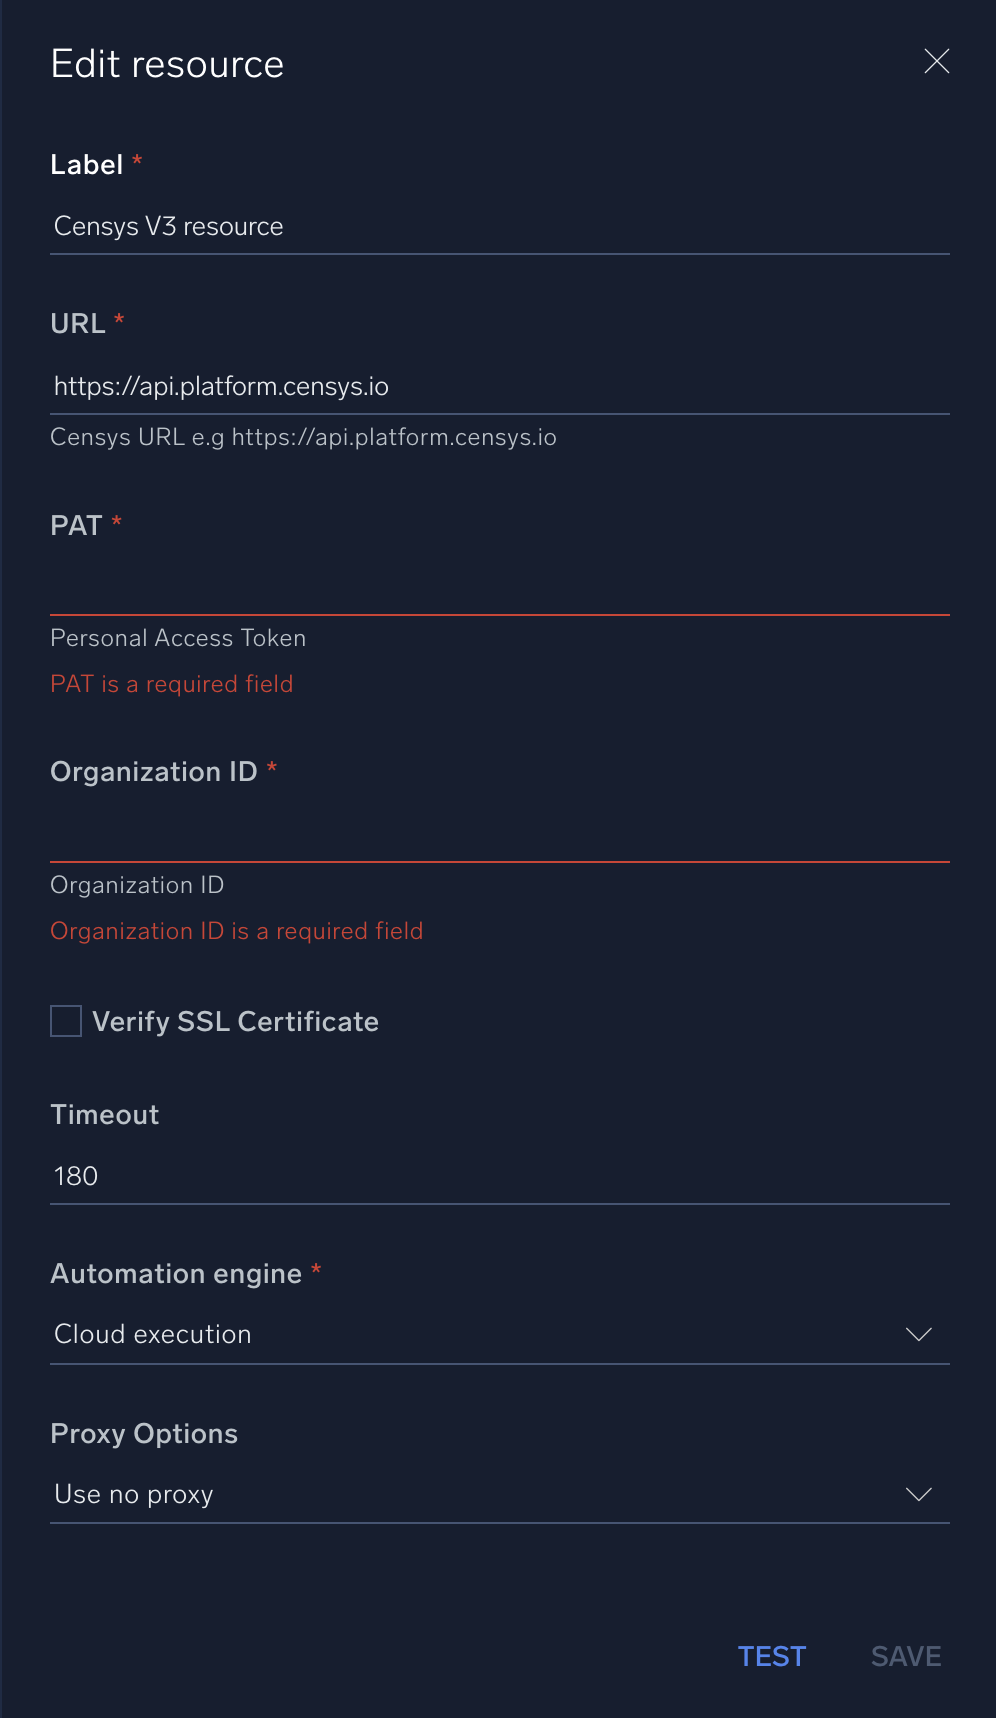Click the Label field containing Censys V3 resource
This screenshot has width=996, height=1718.
pyautogui.click(x=499, y=227)
